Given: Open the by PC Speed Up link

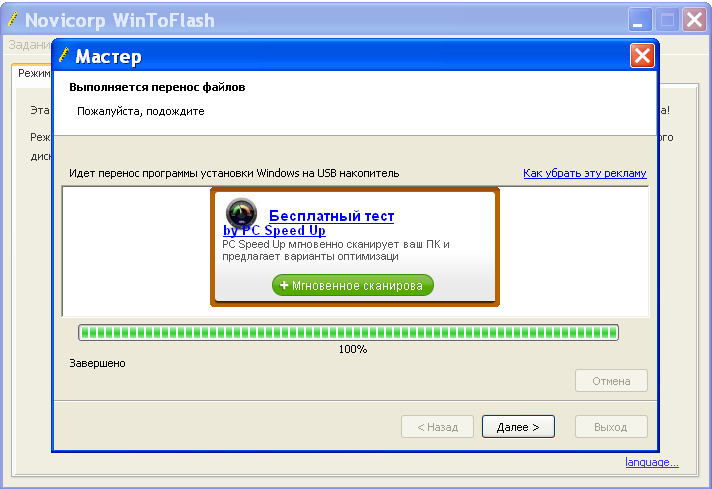Looking at the screenshot, I should tap(274, 231).
